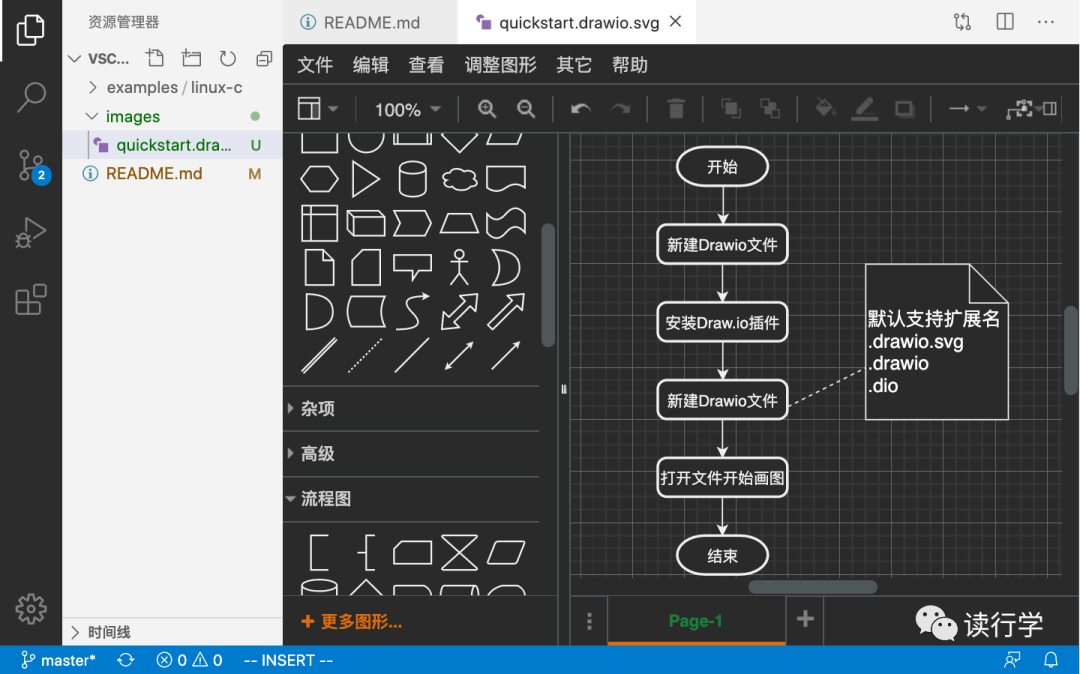Screen dimensions: 1080x674
Task: Collapse the VSC... workspace root section
Action: click(x=99, y=59)
